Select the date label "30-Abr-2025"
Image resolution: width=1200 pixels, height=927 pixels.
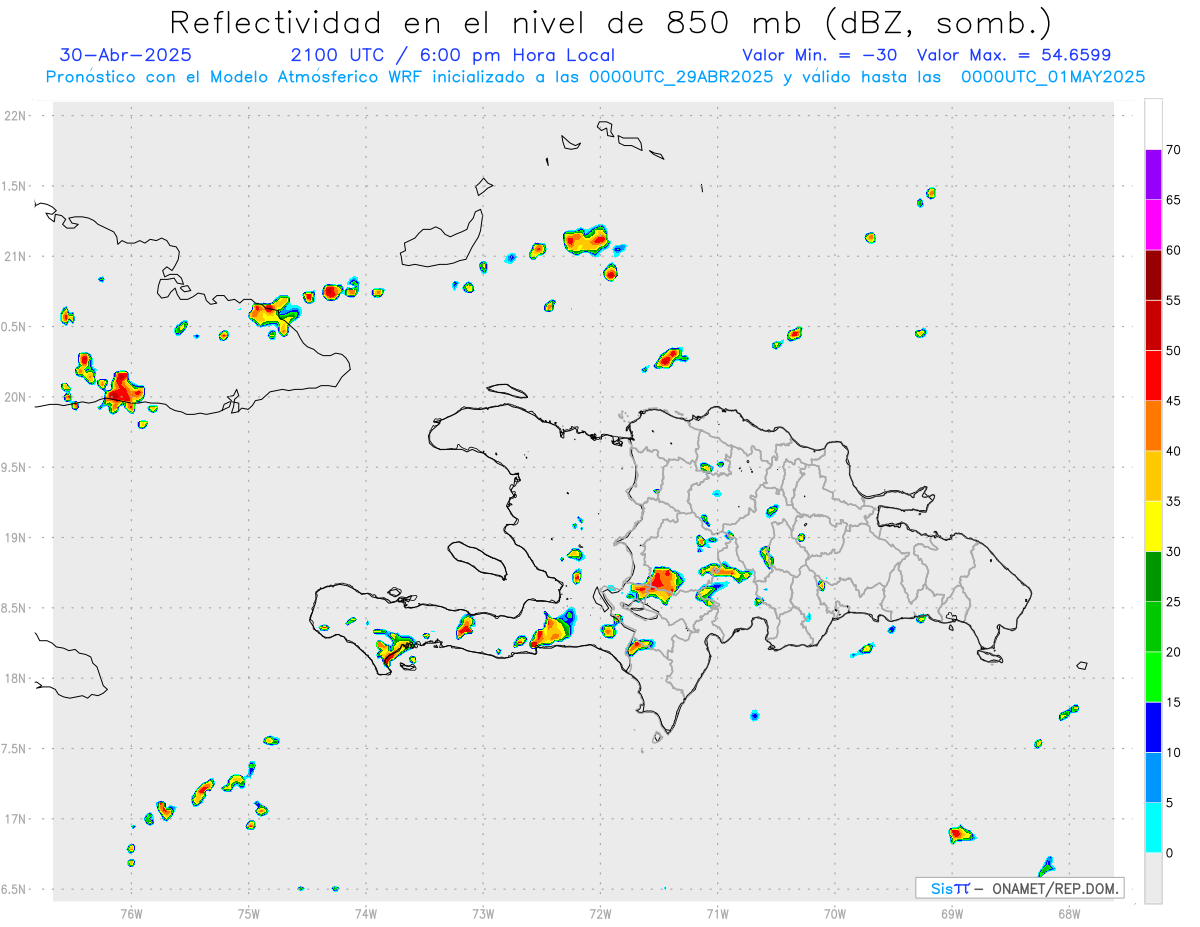click(126, 55)
